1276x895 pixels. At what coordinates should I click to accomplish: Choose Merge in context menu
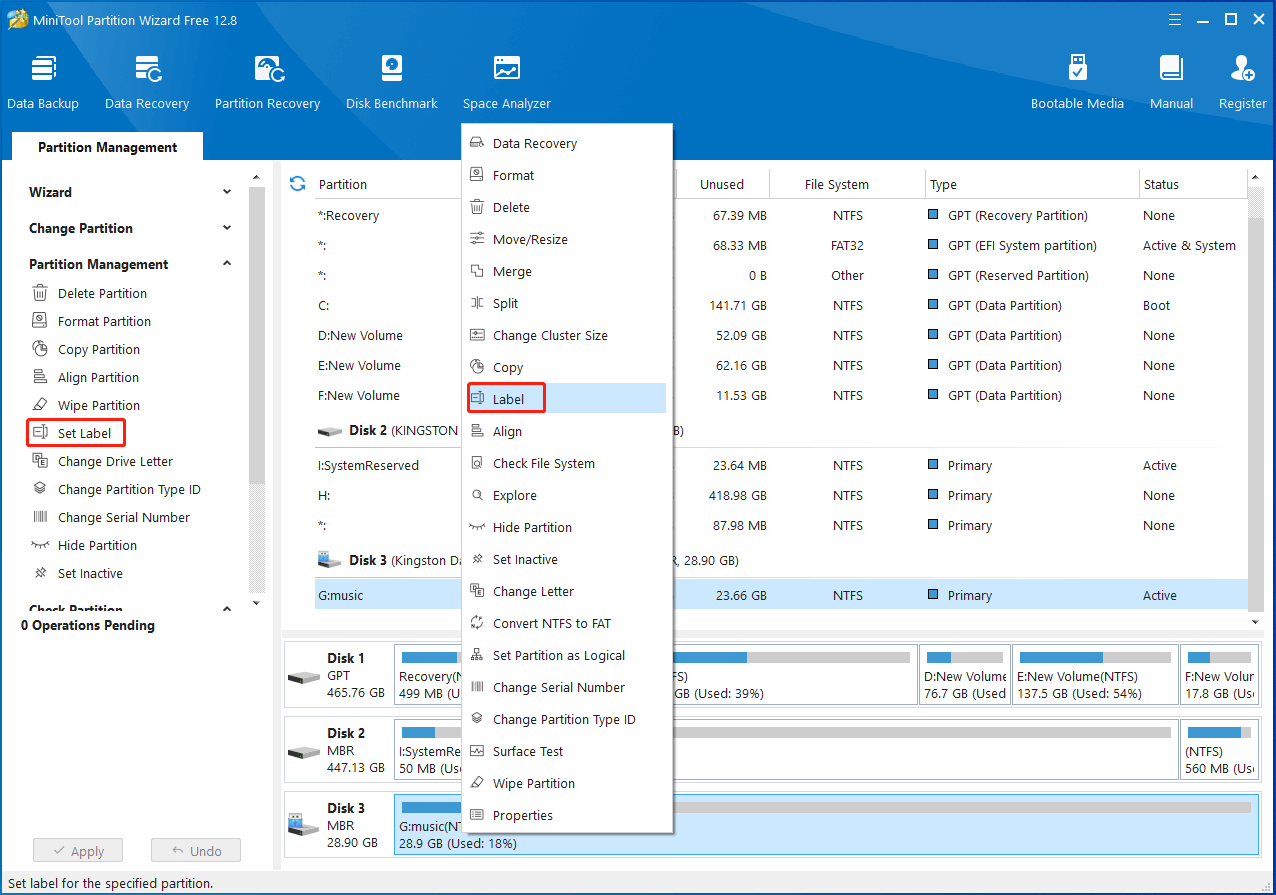point(566,271)
